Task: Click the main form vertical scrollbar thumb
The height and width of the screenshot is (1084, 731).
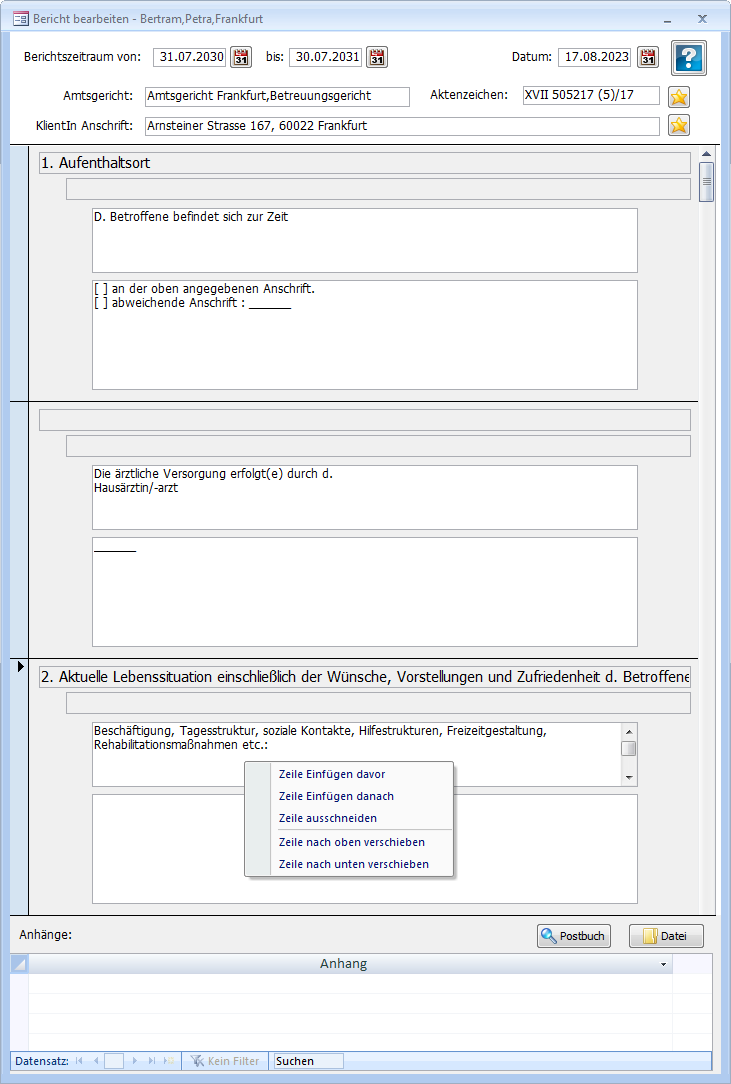Action: coord(706,182)
